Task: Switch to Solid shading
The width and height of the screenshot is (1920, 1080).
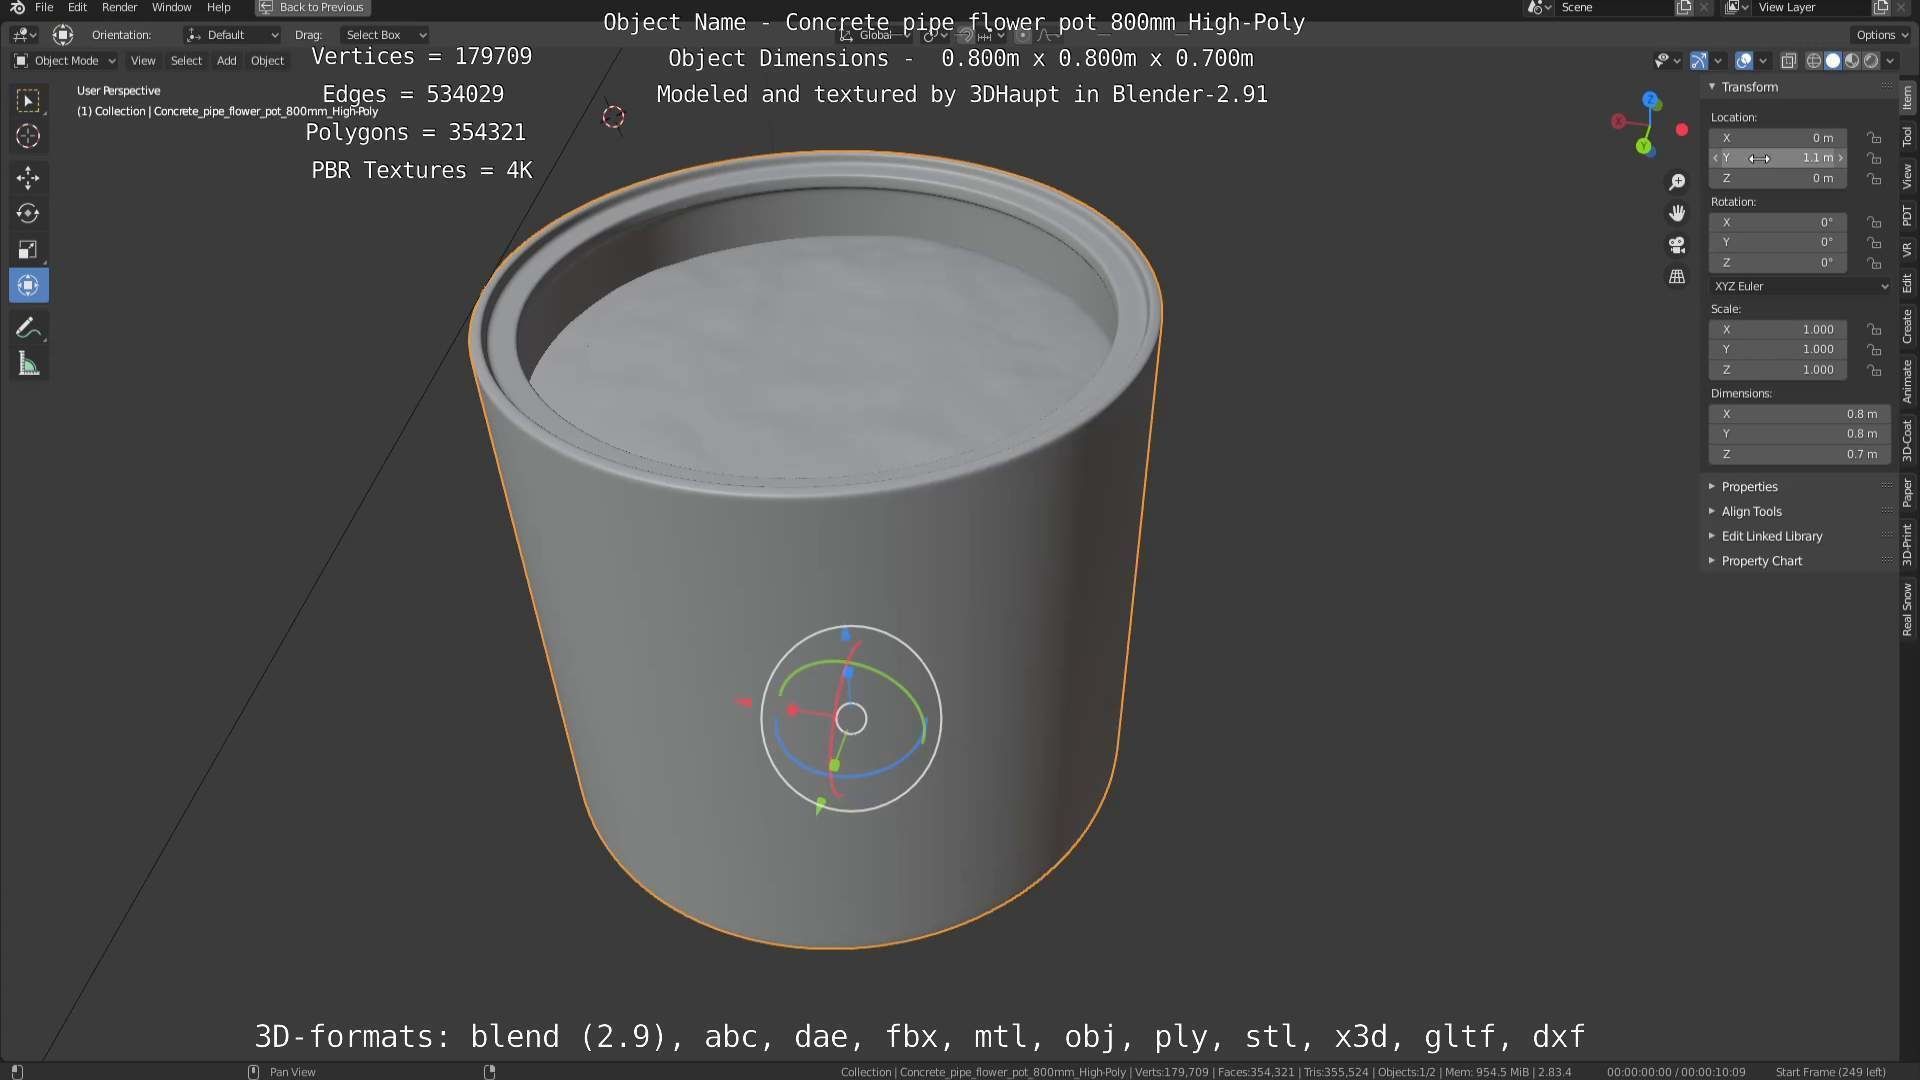Action: 1832,61
